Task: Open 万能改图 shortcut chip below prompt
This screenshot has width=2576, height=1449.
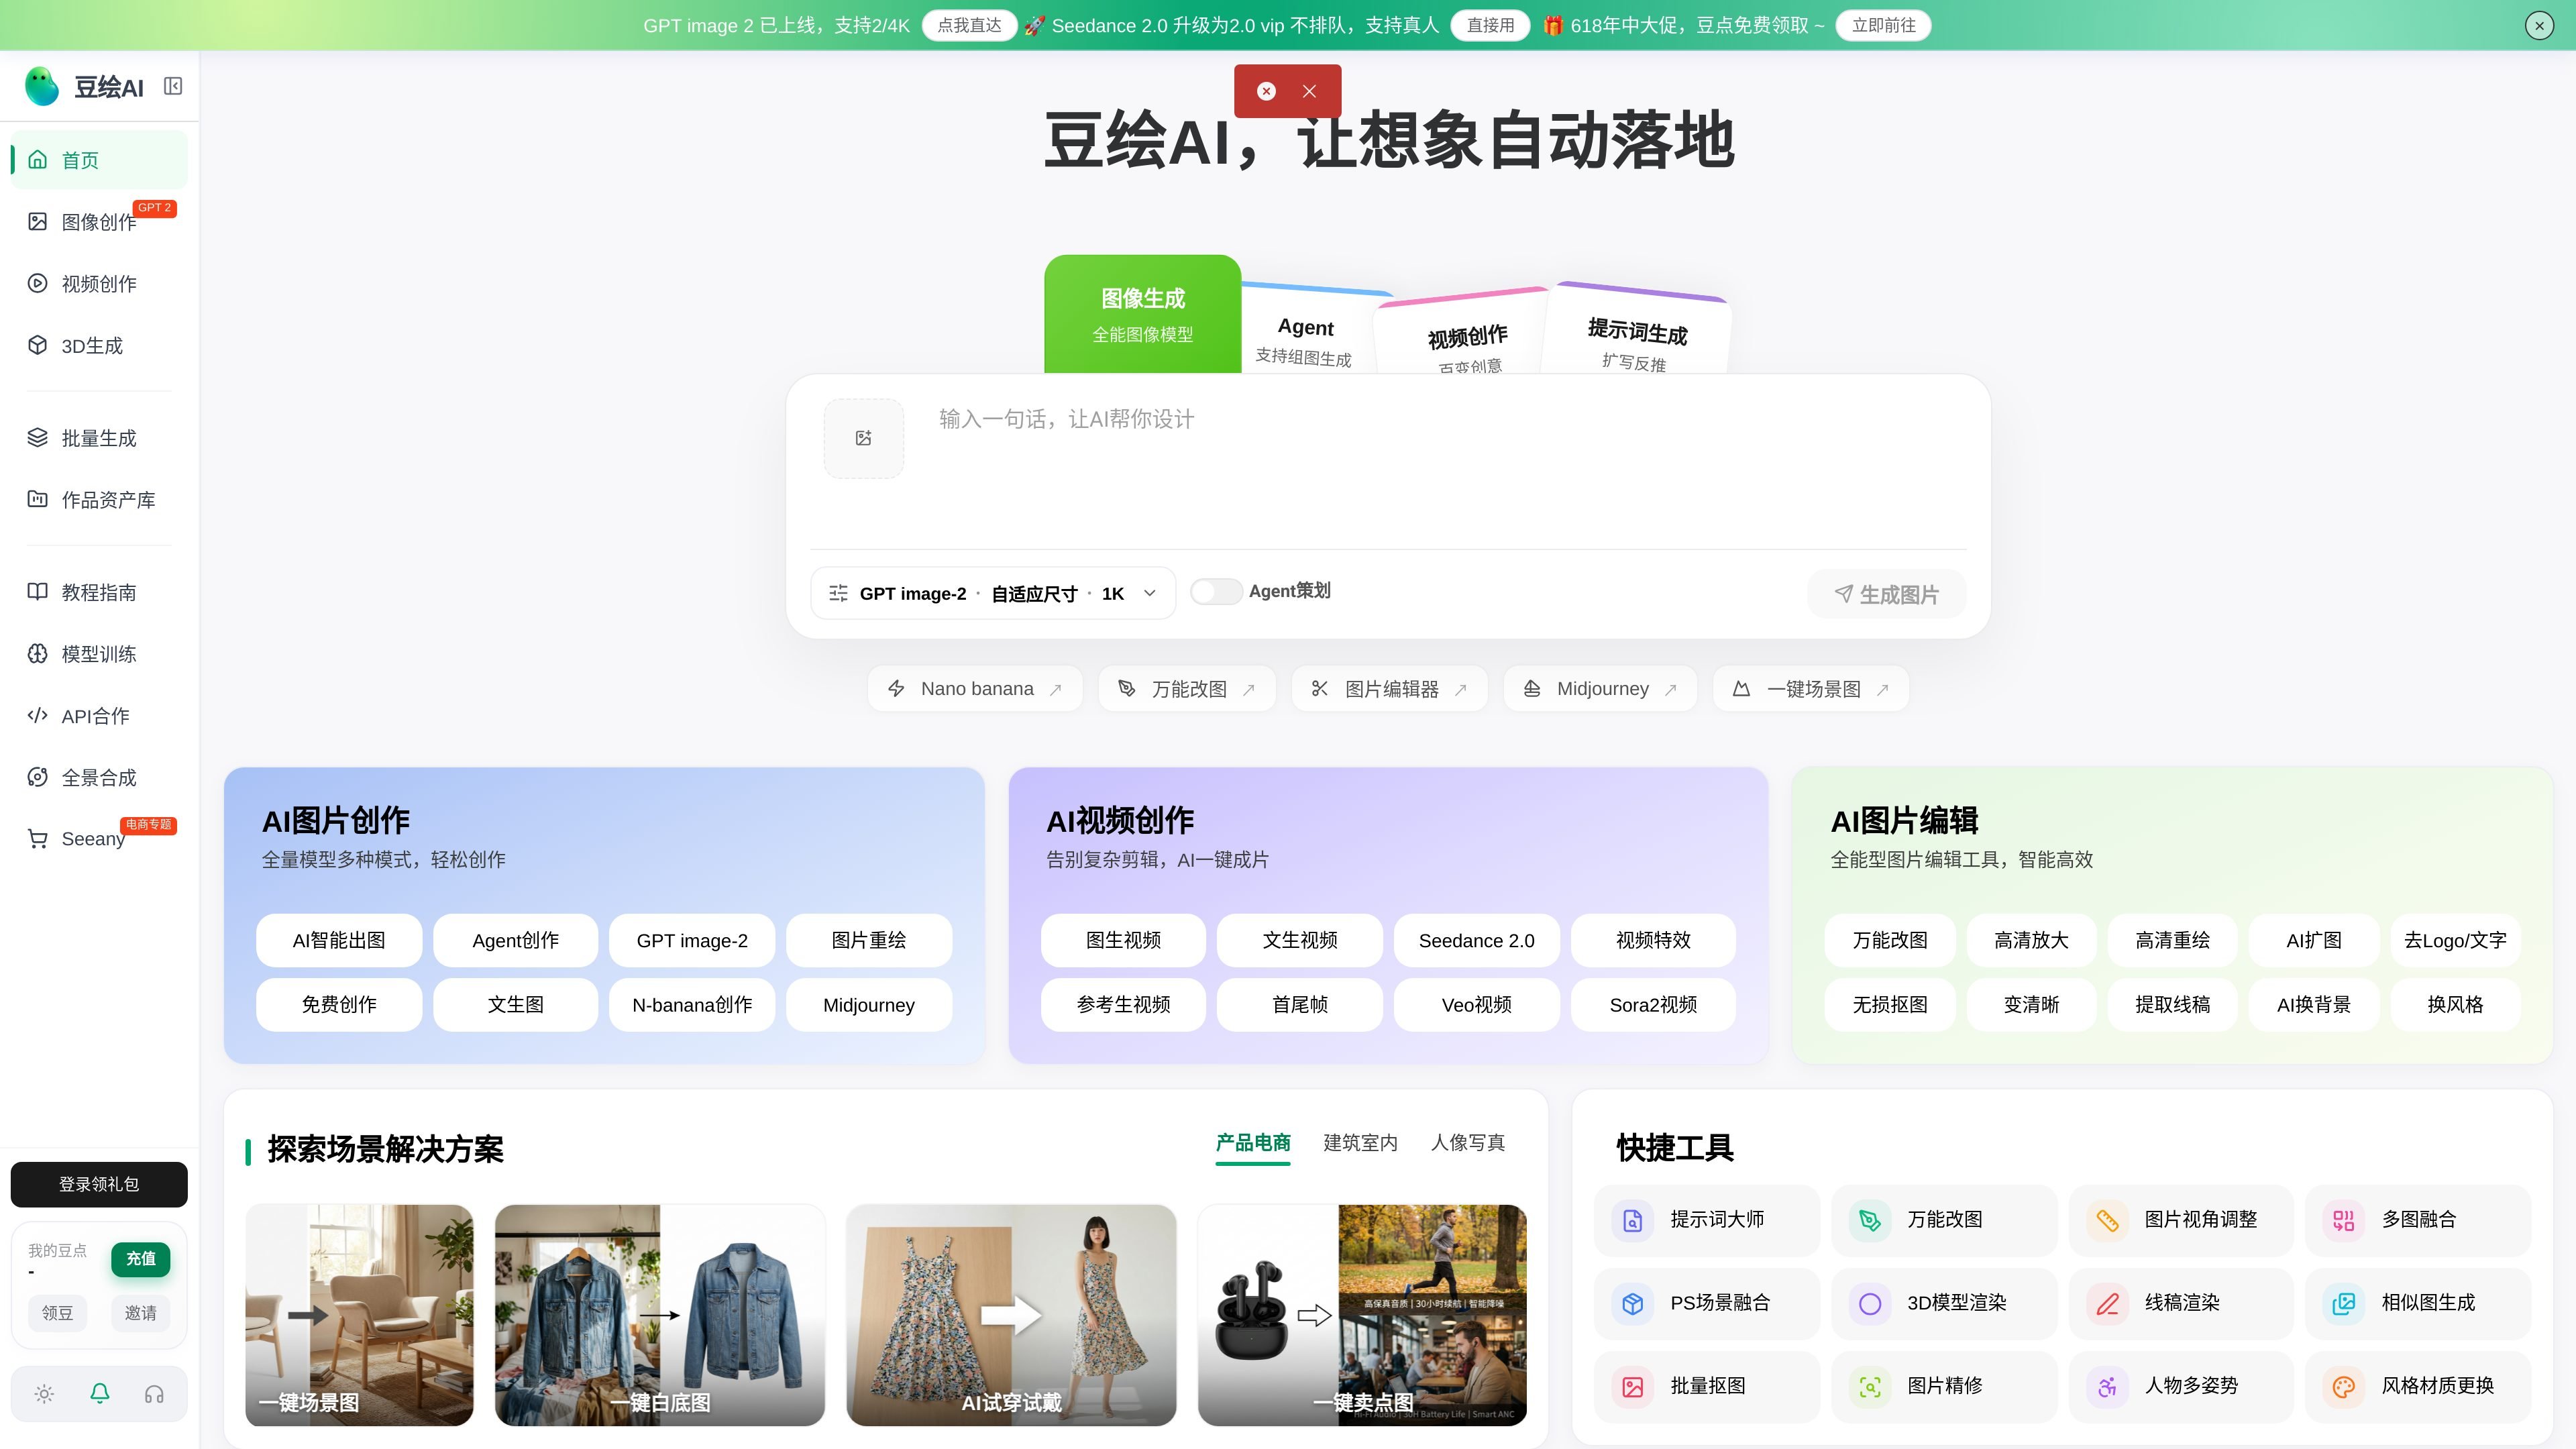Action: (1187, 689)
